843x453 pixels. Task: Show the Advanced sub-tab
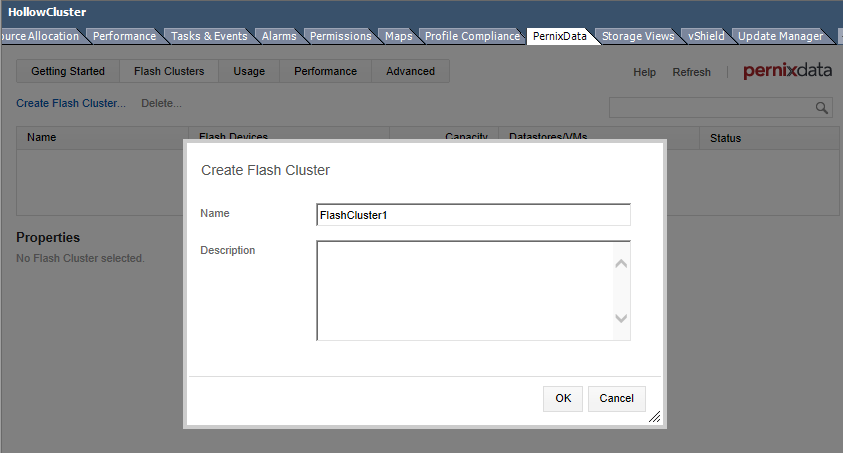point(410,71)
